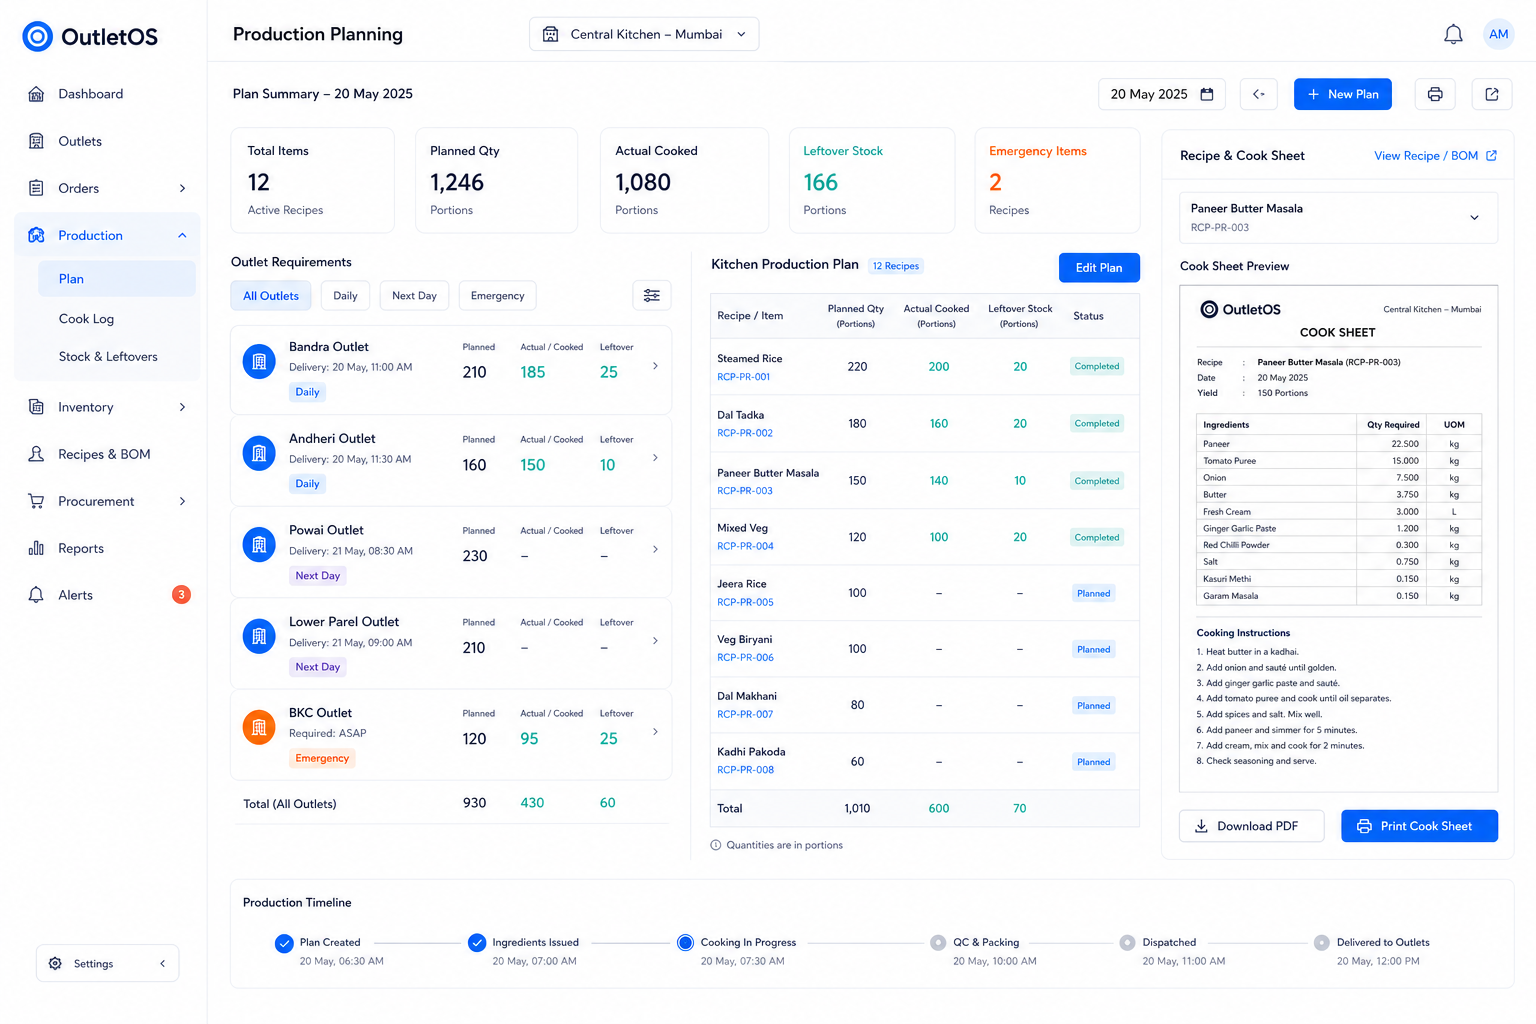Image resolution: width=1536 pixels, height=1024 pixels.
Task: Click the print icon button
Action: coord(1435,94)
